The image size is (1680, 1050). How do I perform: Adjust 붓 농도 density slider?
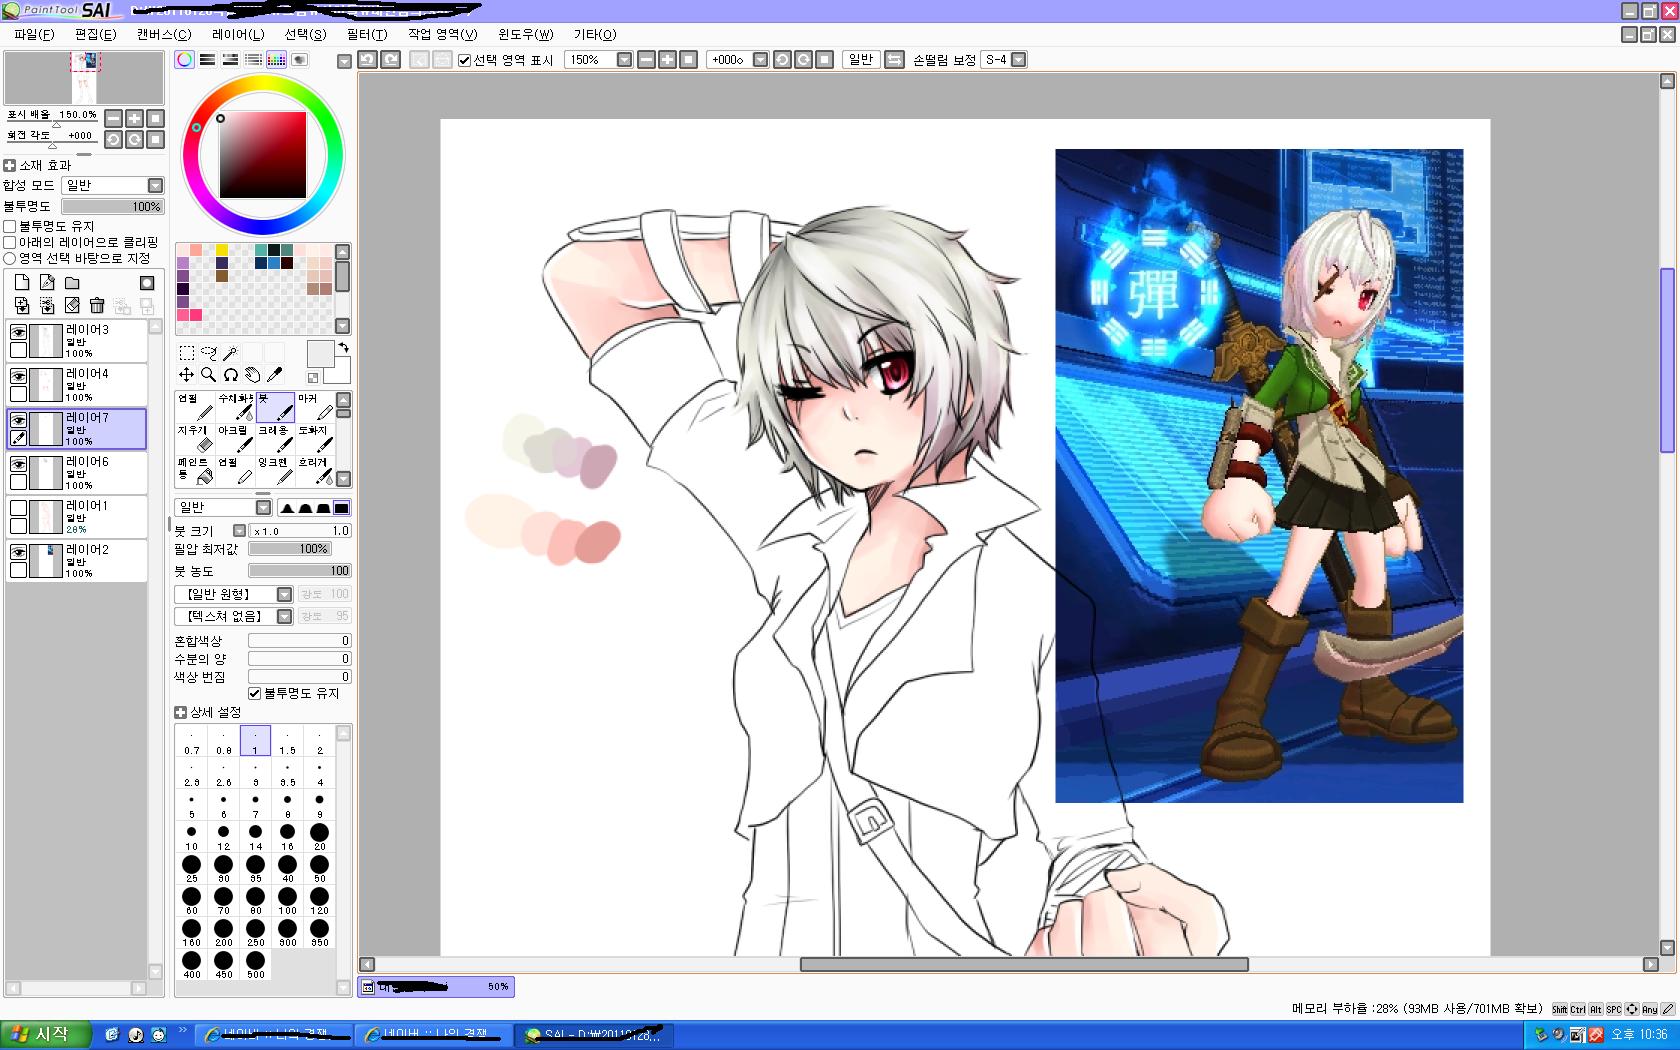click(x=300, y=571)
